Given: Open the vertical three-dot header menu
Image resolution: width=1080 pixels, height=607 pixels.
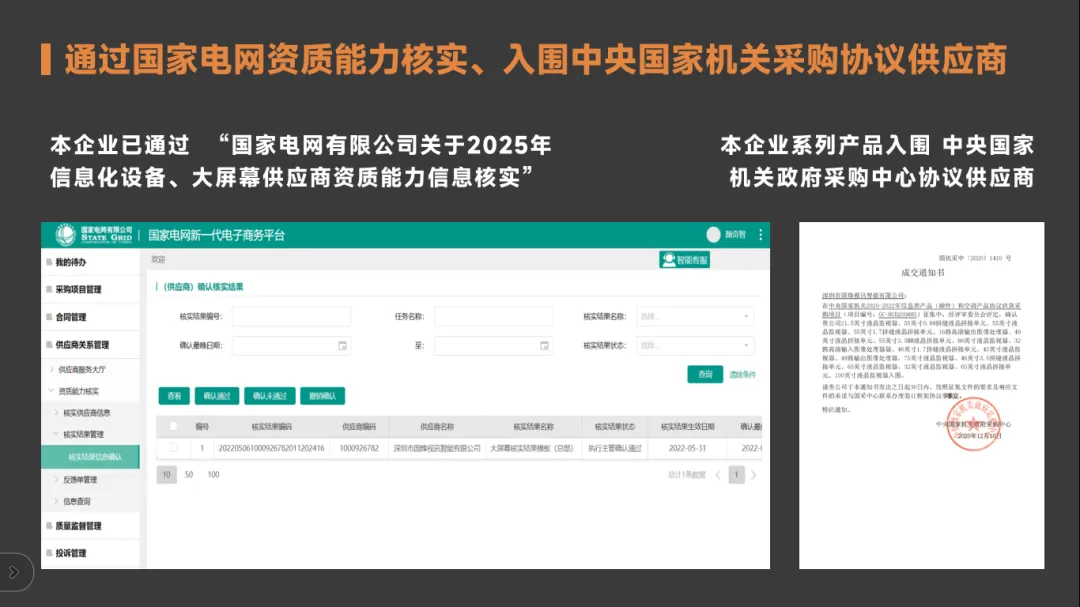Looking at the screenshot, I should (760, 235).
